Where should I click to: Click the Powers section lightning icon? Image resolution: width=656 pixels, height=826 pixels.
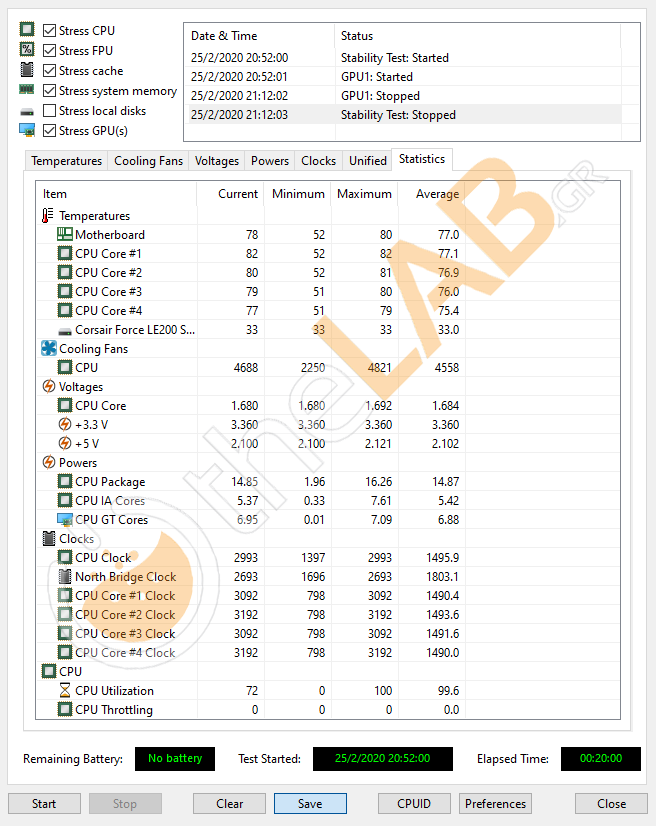[x=48, y=462]
